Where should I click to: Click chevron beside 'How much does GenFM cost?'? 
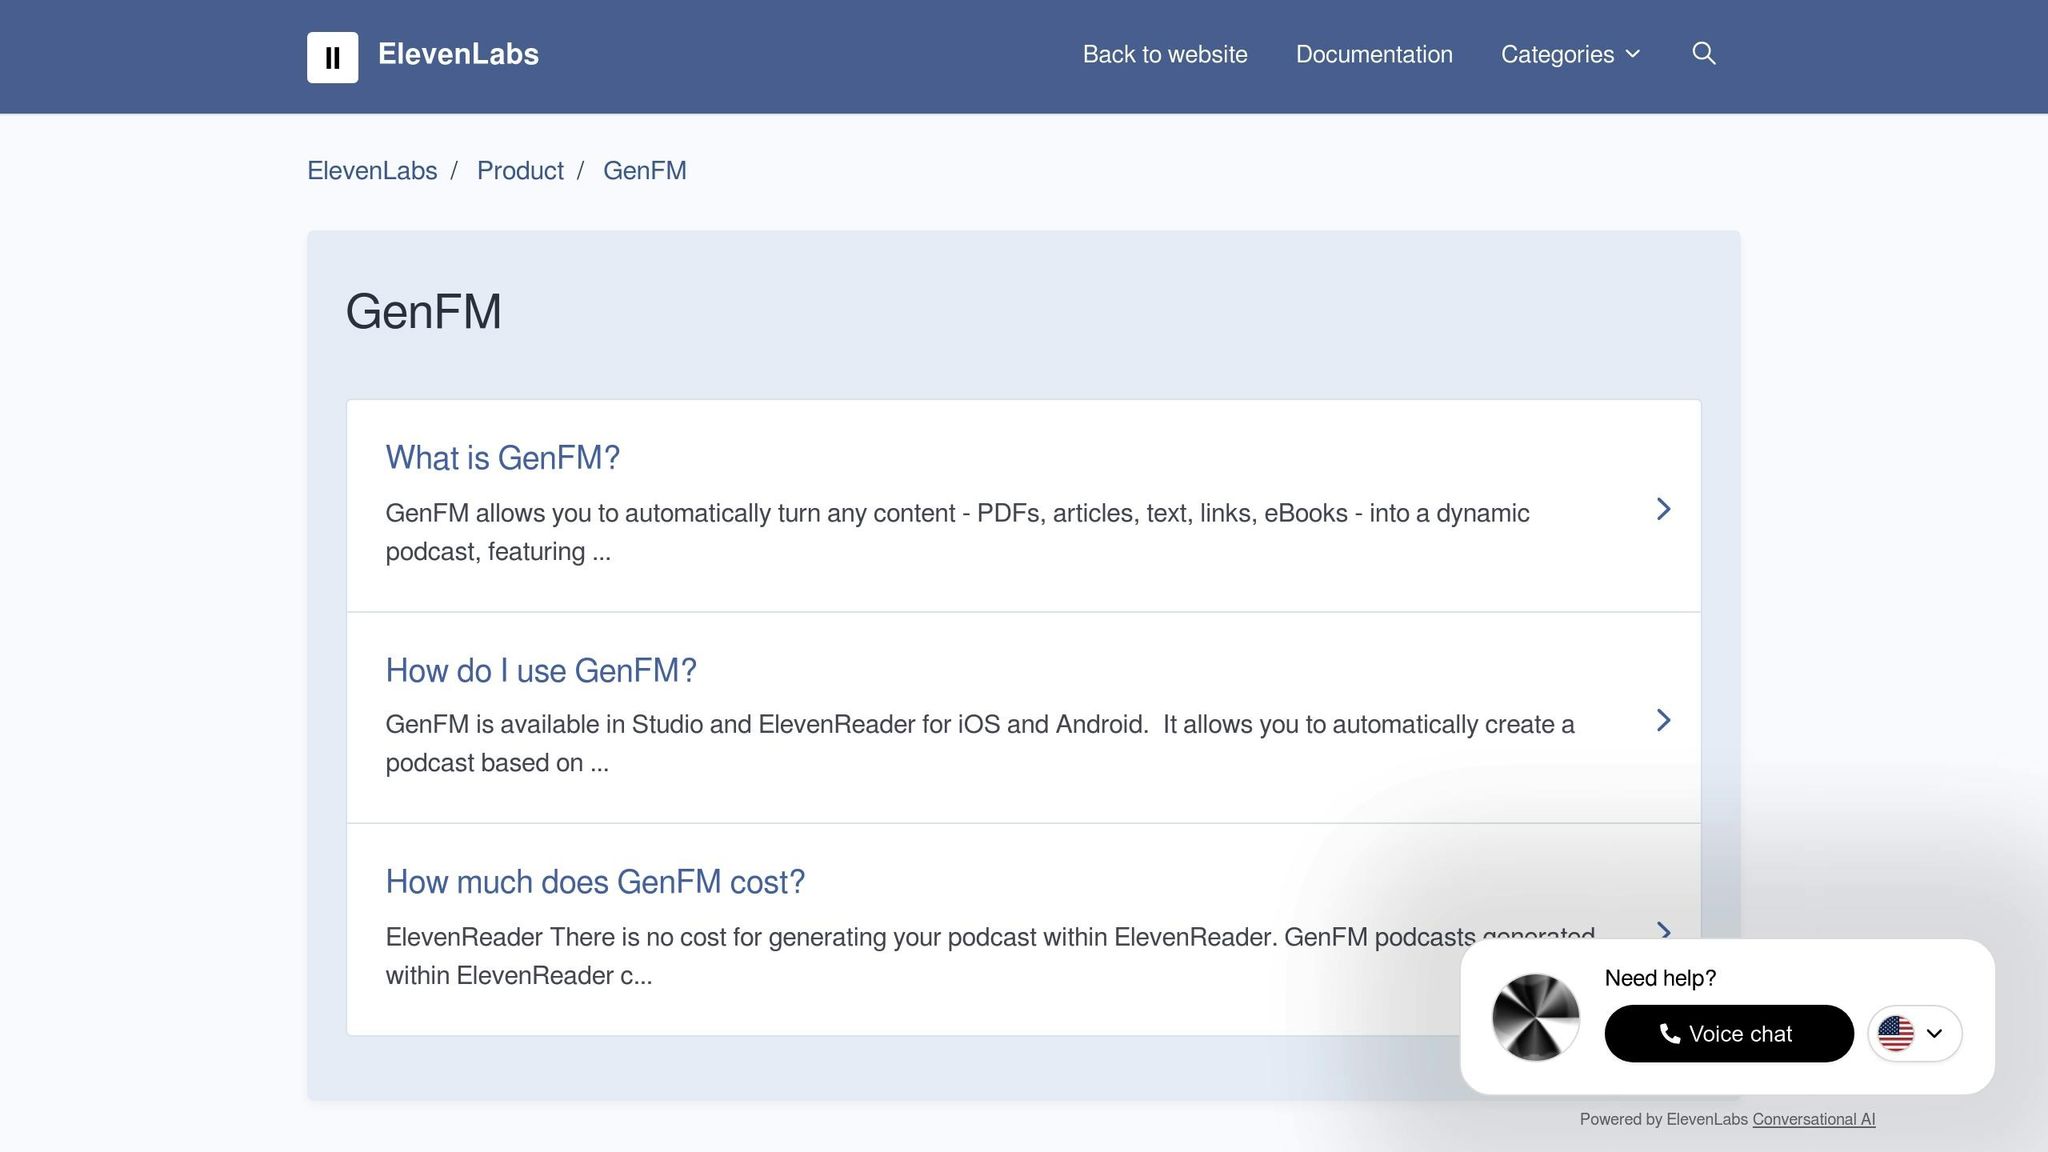point(1663,931)
